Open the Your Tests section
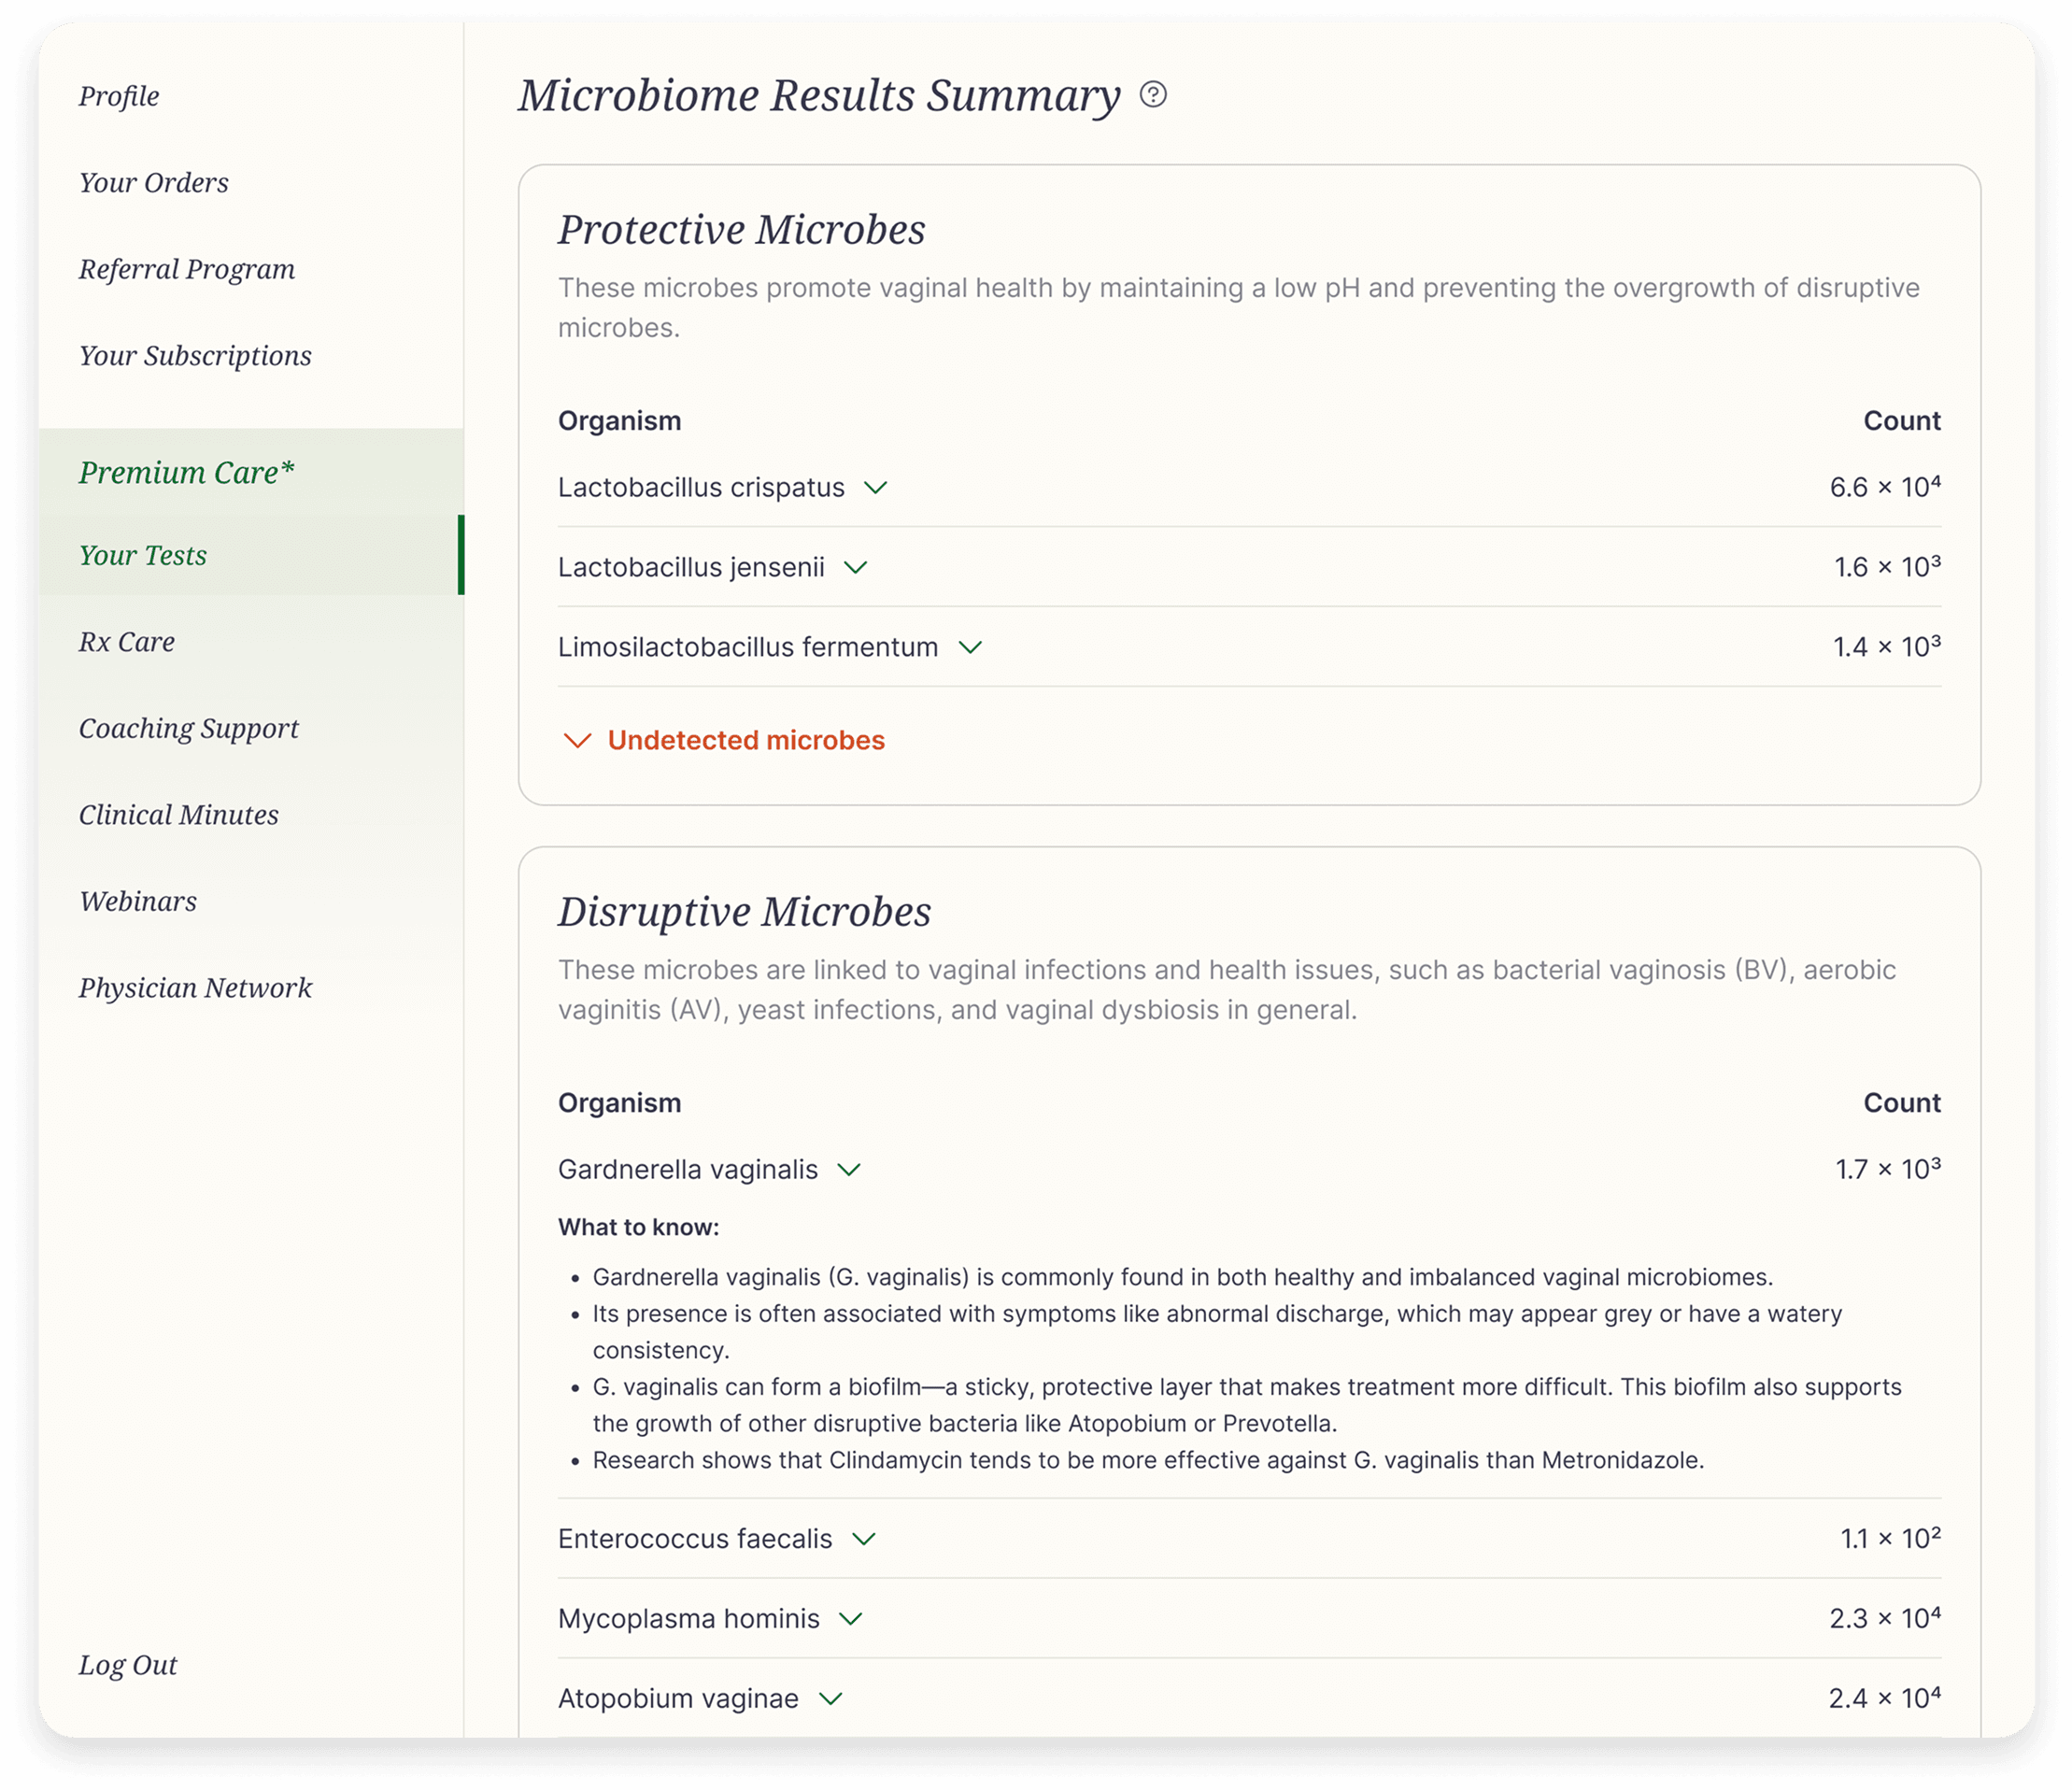This screenshot has height=1790, width=2072. click(x=143, y=556)
